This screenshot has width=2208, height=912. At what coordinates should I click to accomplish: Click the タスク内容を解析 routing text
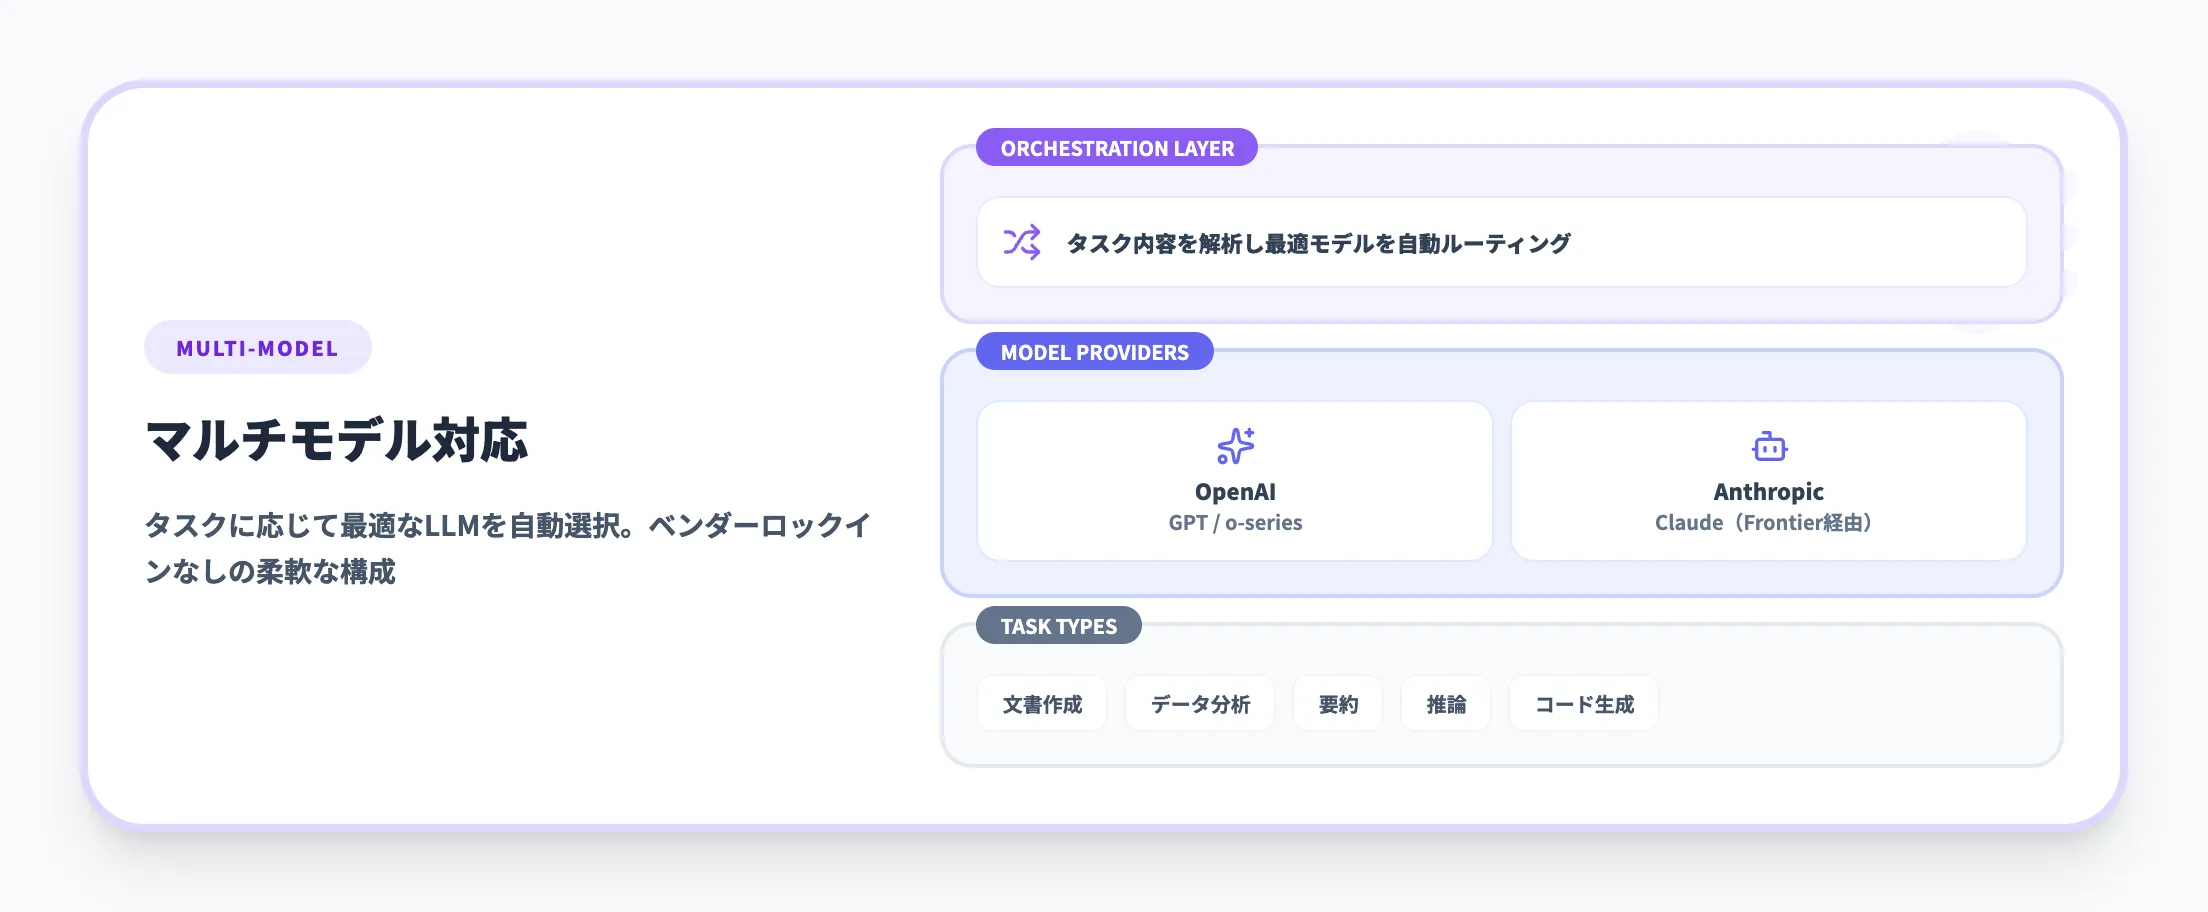pos(1318,243)
